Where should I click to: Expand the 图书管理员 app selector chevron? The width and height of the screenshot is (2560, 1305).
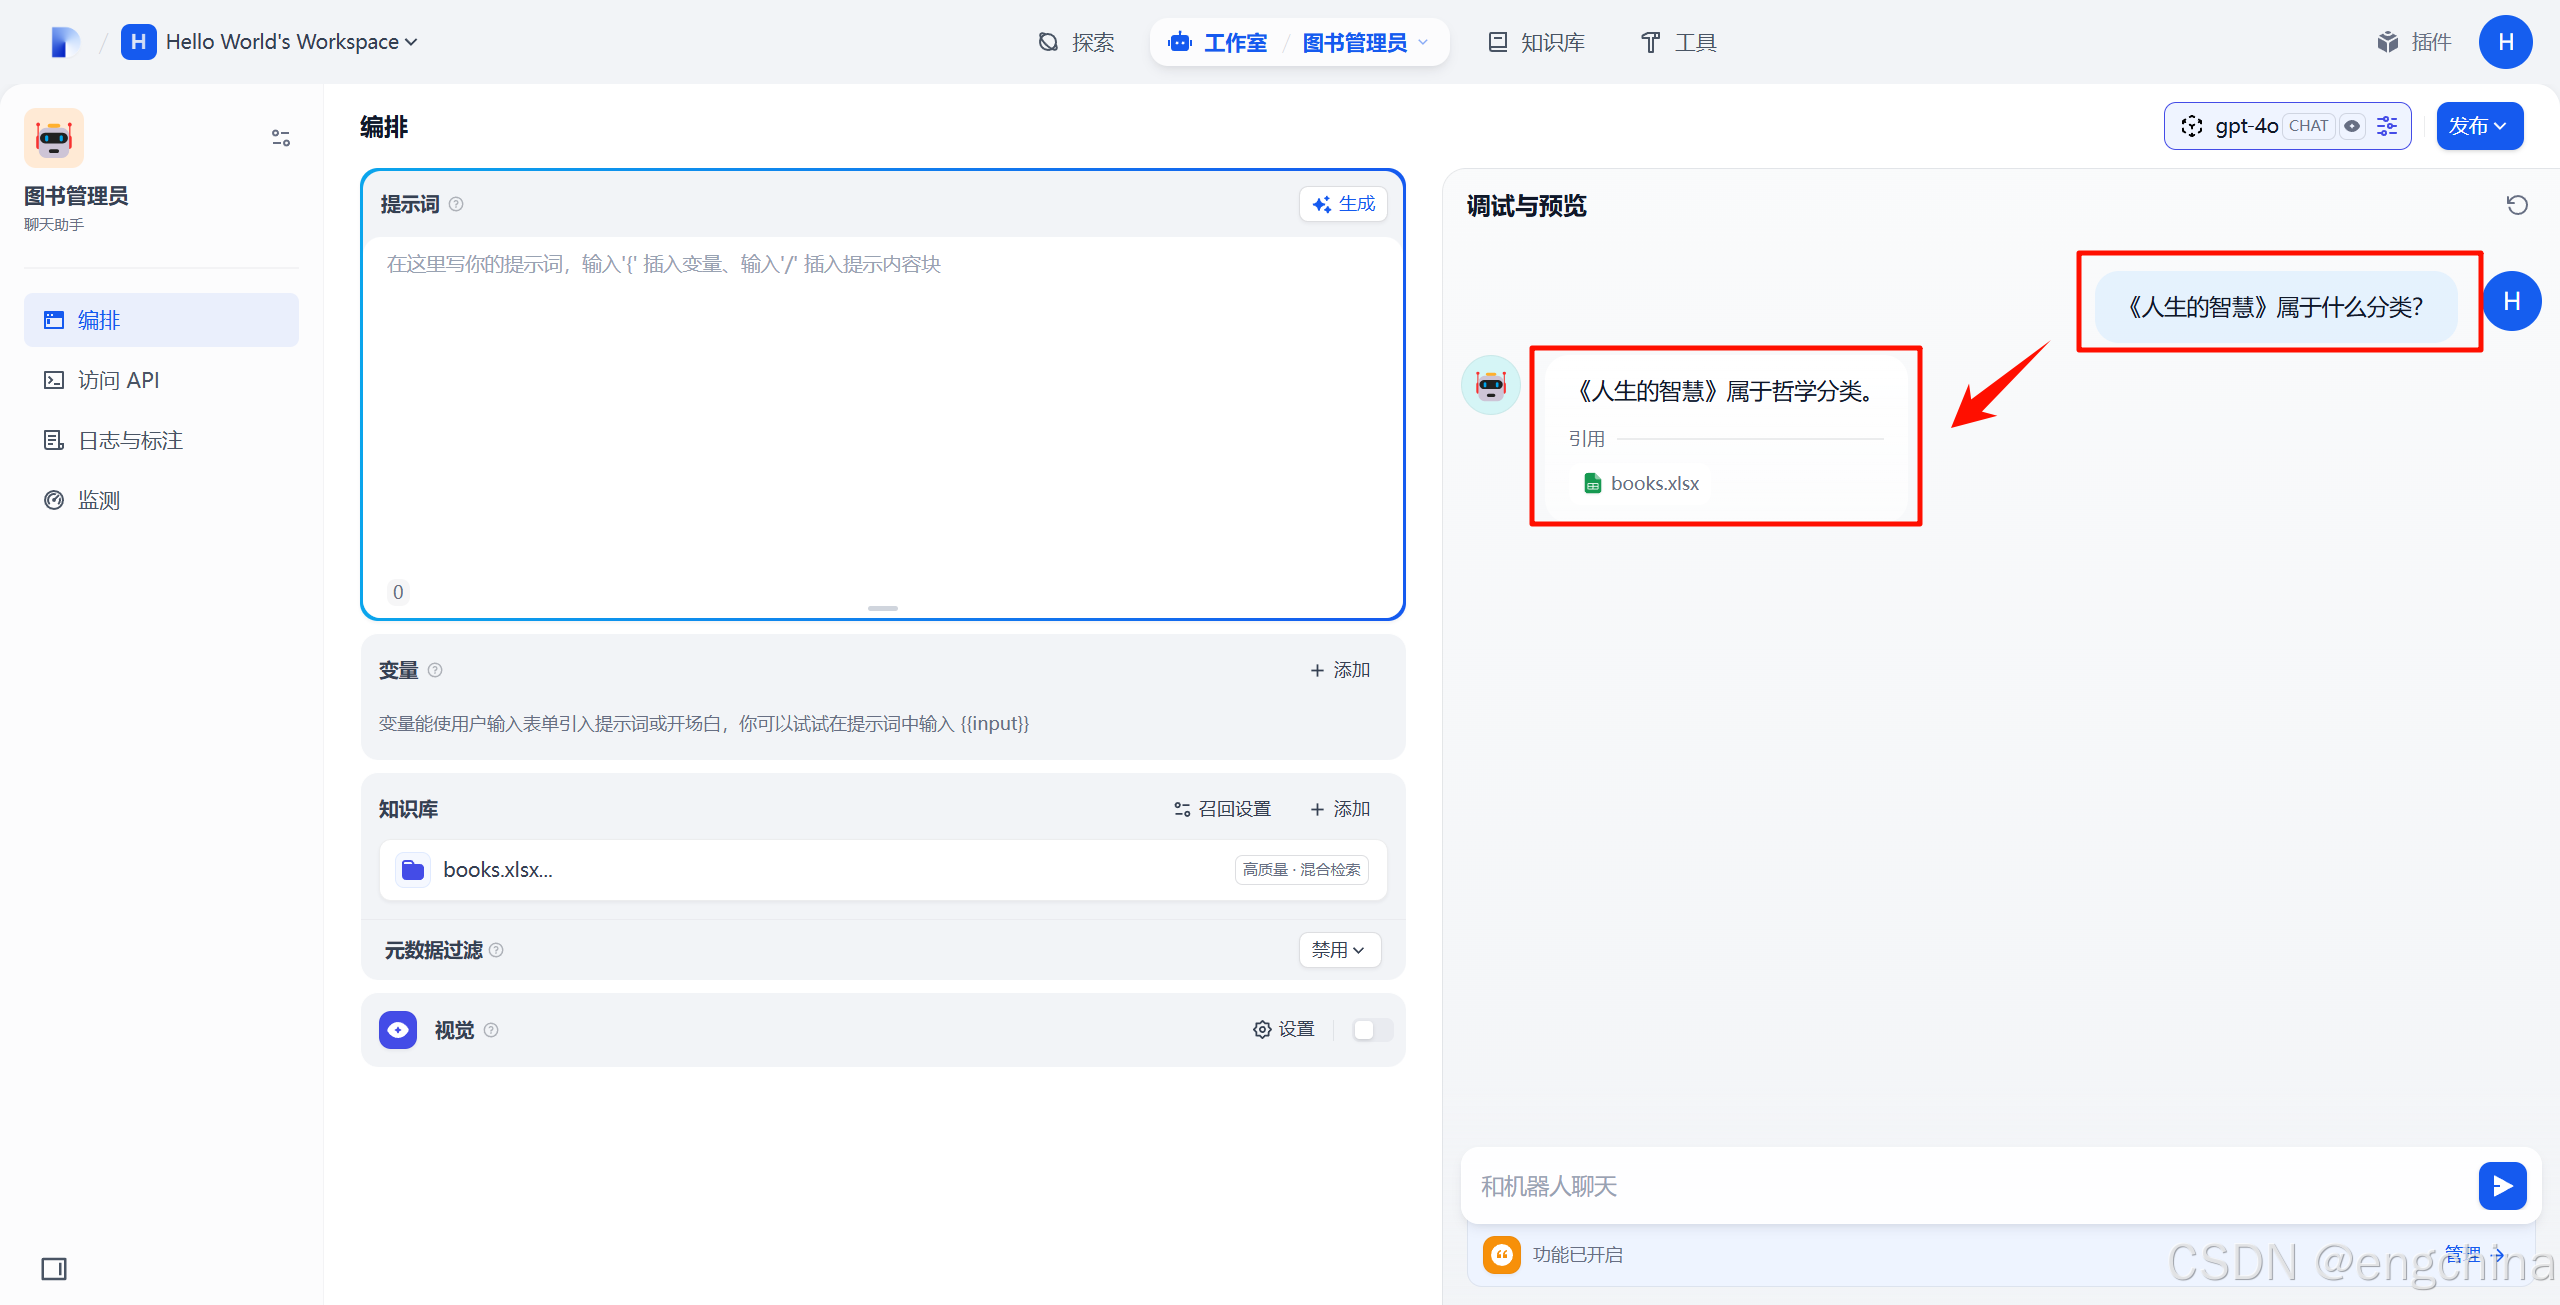pos(1423,42)
